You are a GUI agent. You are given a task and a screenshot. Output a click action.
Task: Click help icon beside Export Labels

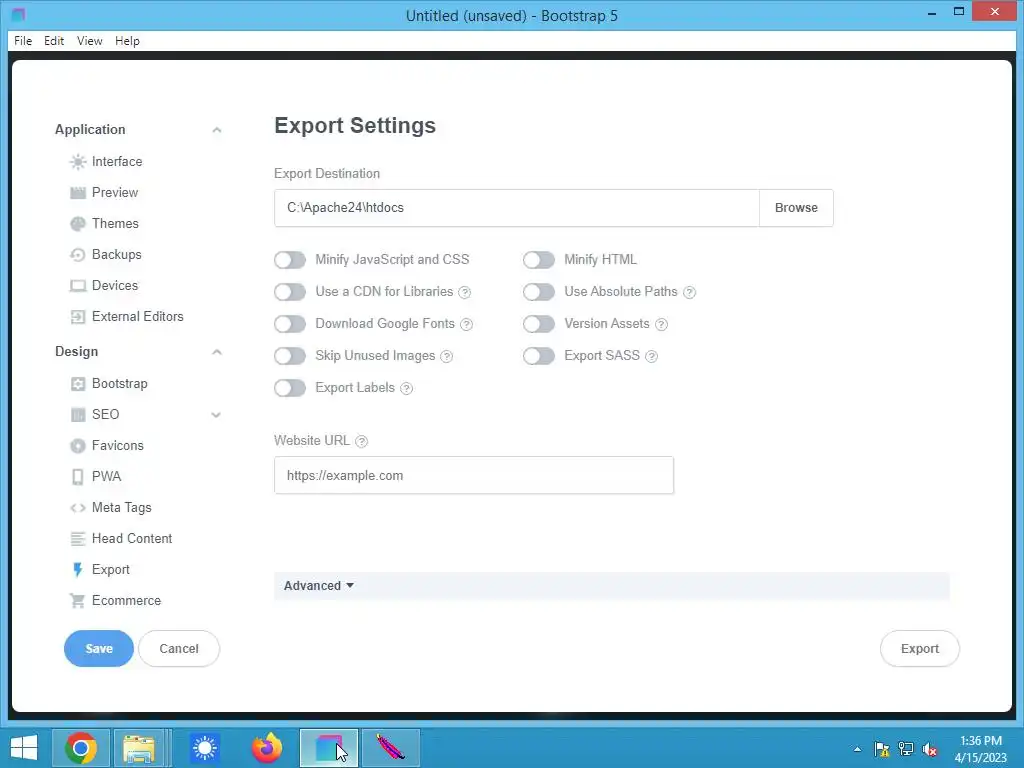pos(406,389)
